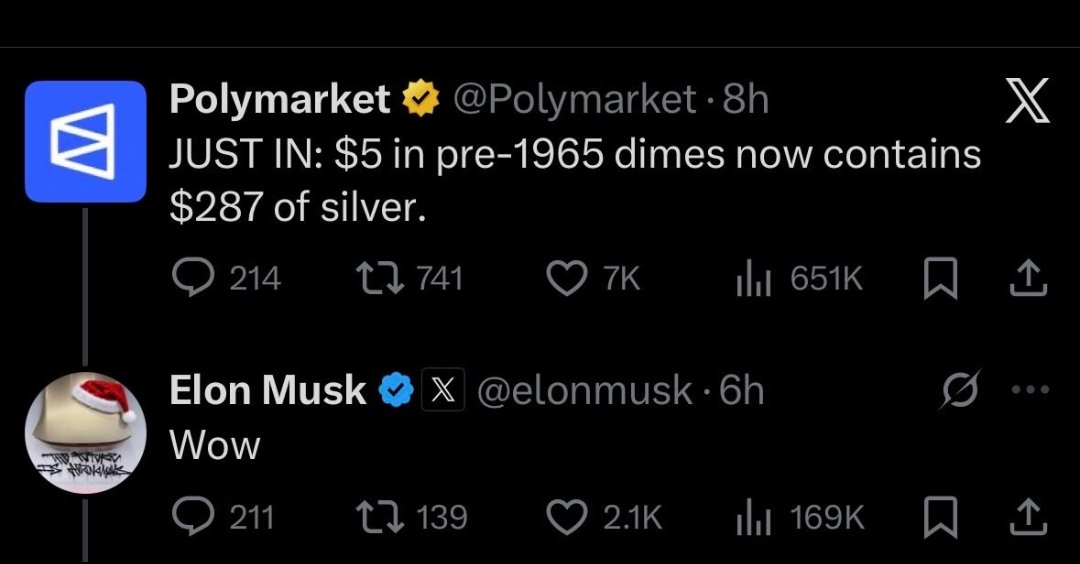The image size is (1080, 564).
Task: Bookmark Elon Musk's Wow reply
Action: 940,518
